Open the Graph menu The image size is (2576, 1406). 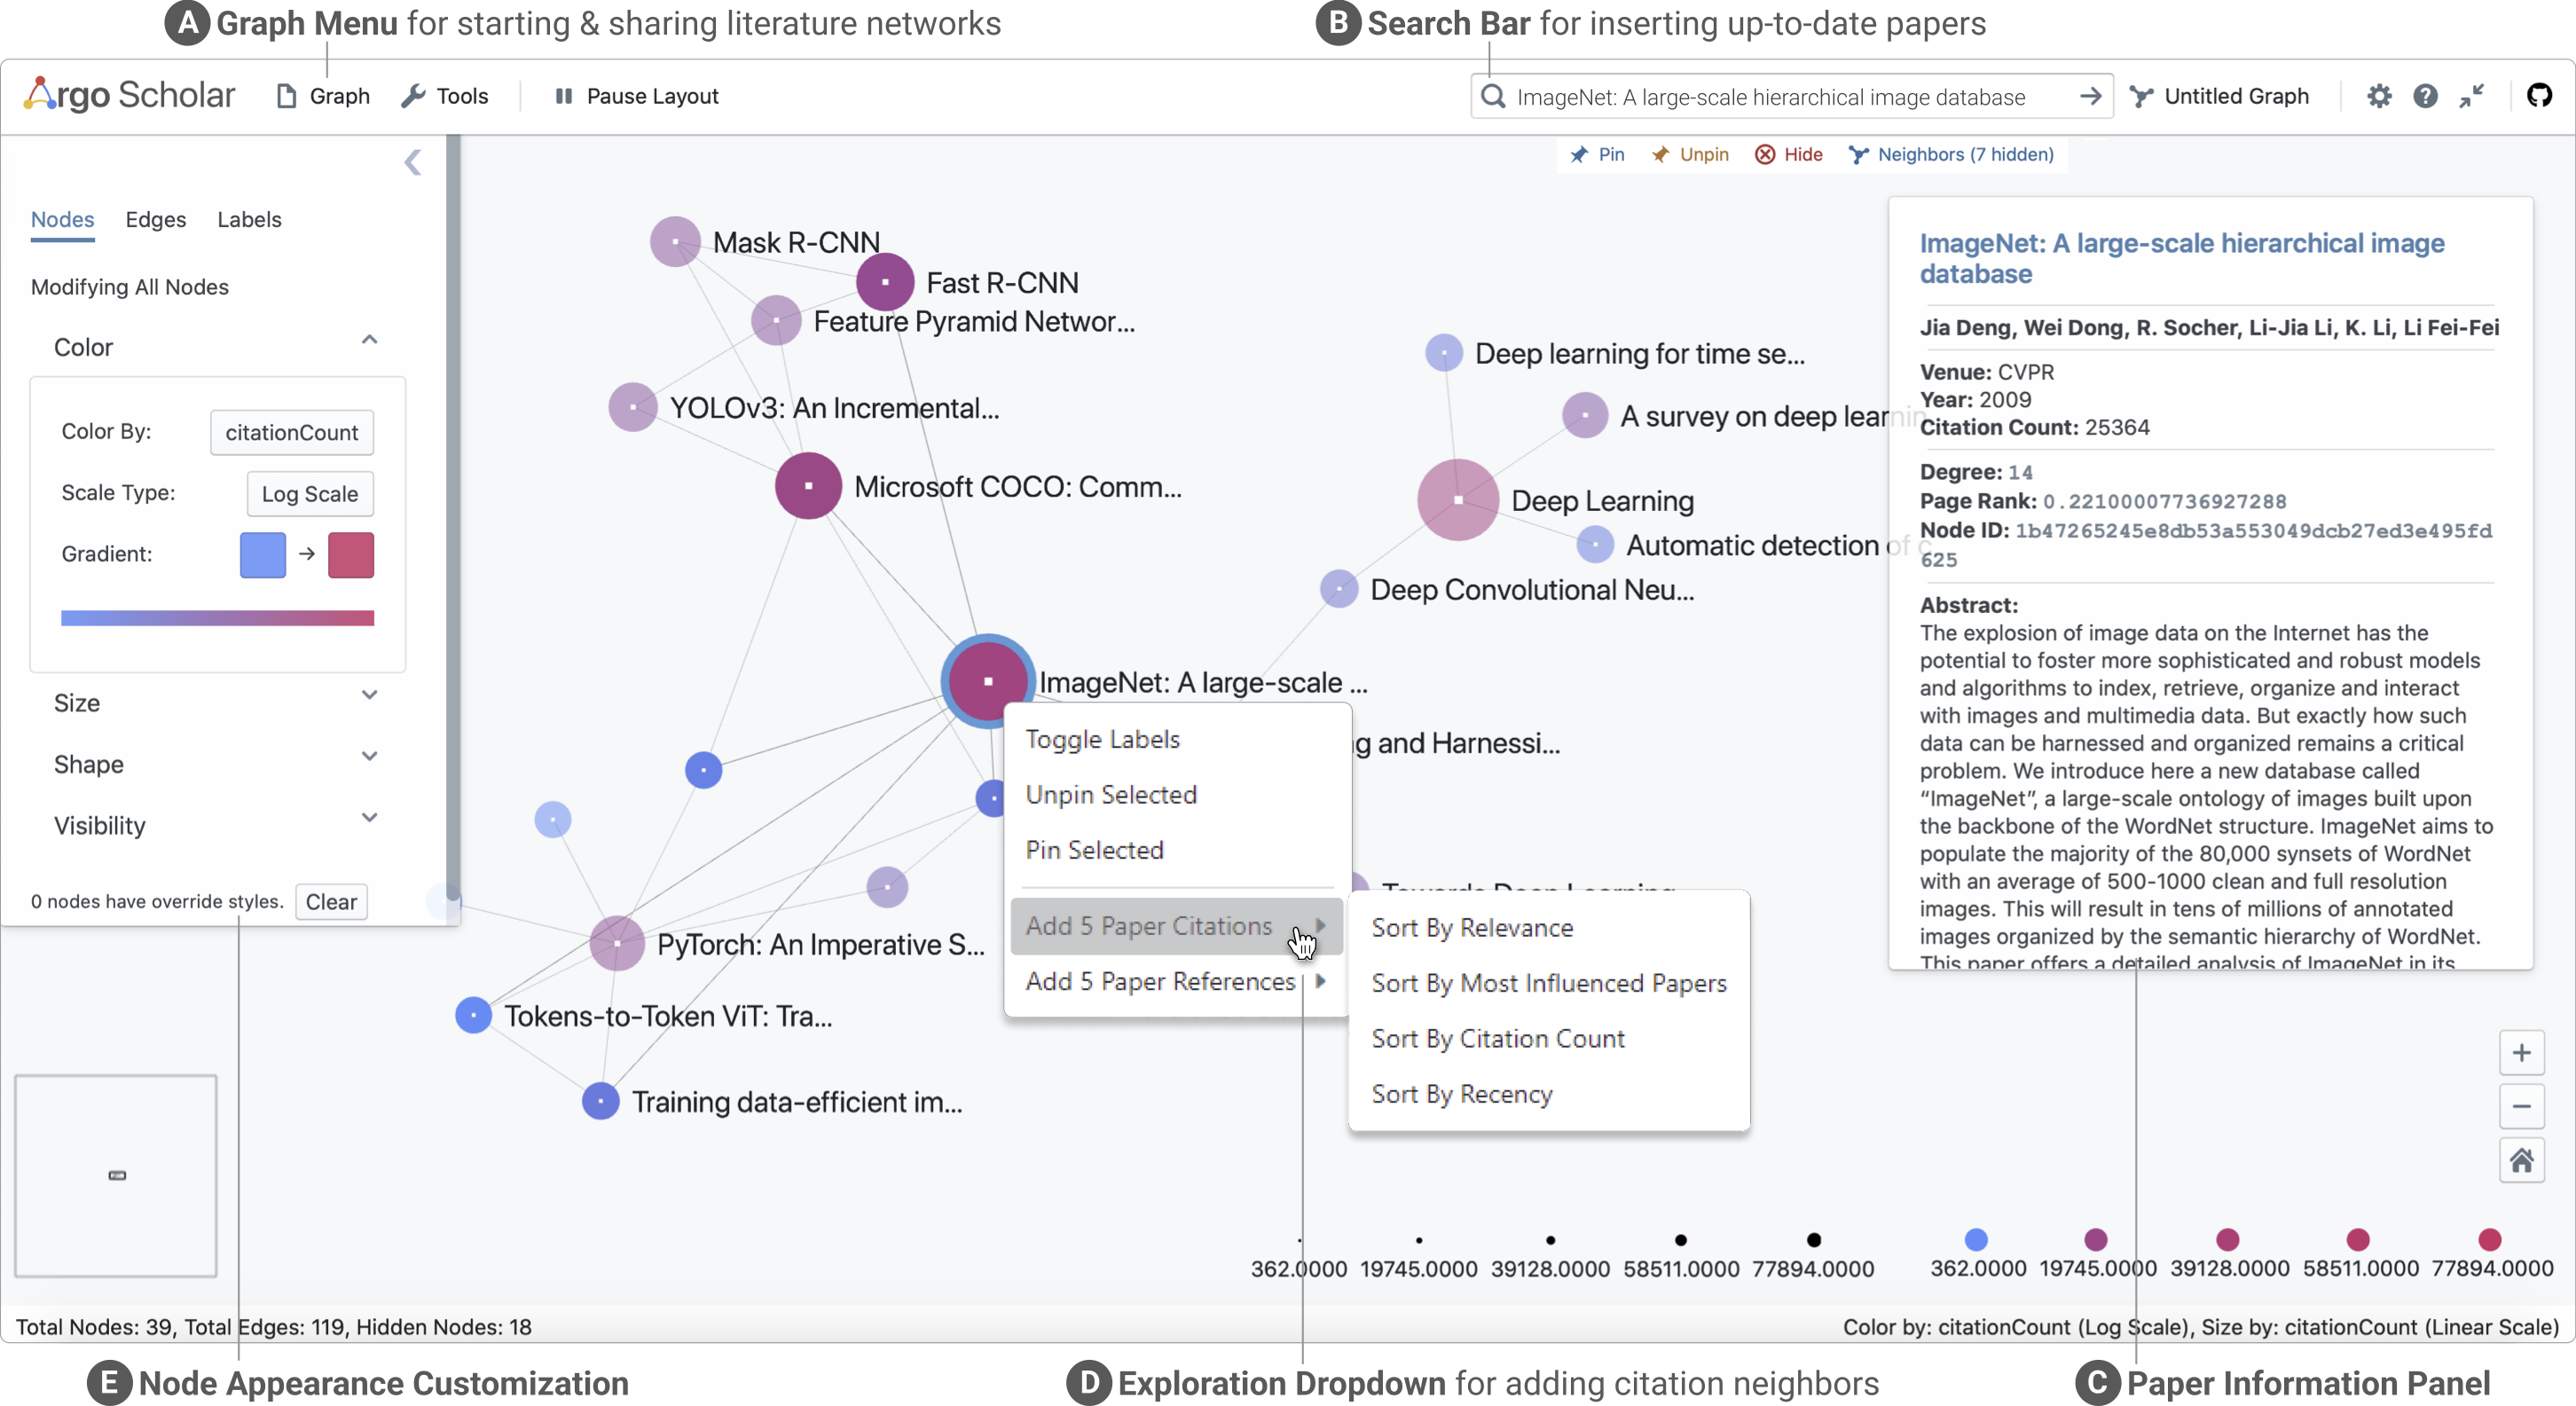[323, 96]
